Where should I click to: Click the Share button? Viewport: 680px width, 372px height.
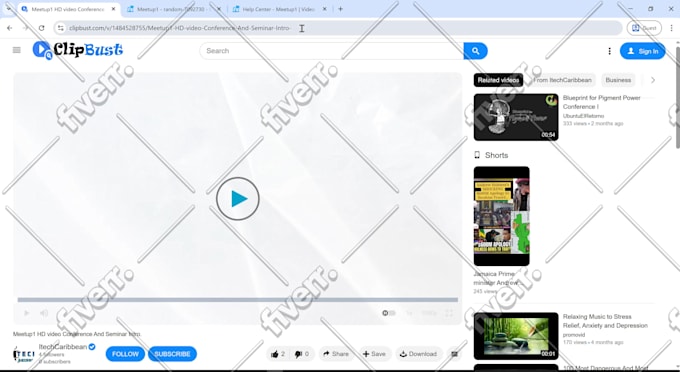pos(336,354)
